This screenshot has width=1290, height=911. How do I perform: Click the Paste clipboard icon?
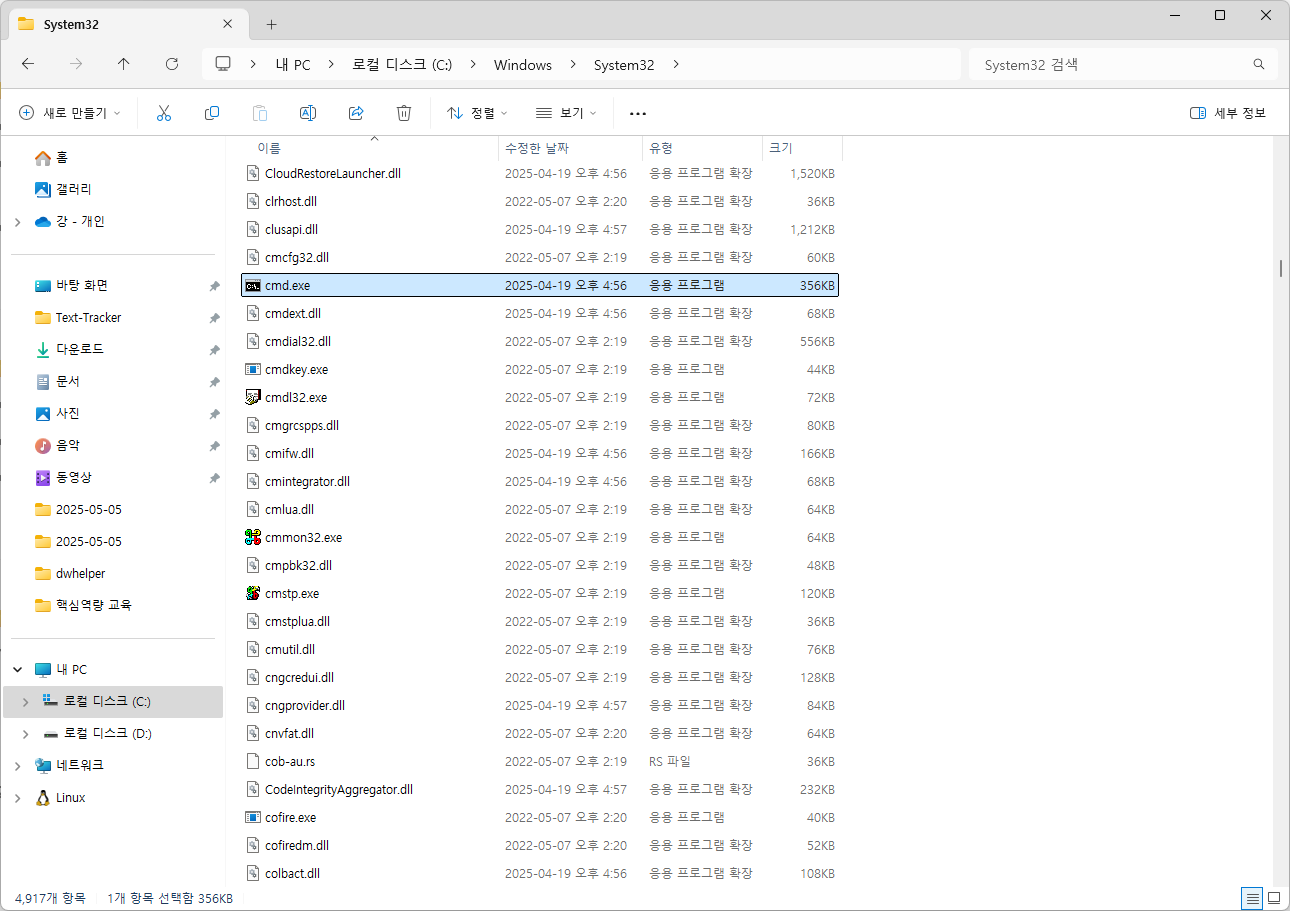pyautogui.click(x=260, y=113)
